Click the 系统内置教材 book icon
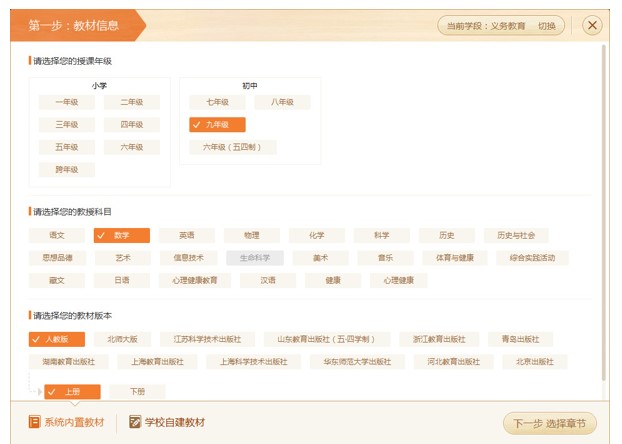This screenshot has height=444, width=622. (x=35, y=421)
